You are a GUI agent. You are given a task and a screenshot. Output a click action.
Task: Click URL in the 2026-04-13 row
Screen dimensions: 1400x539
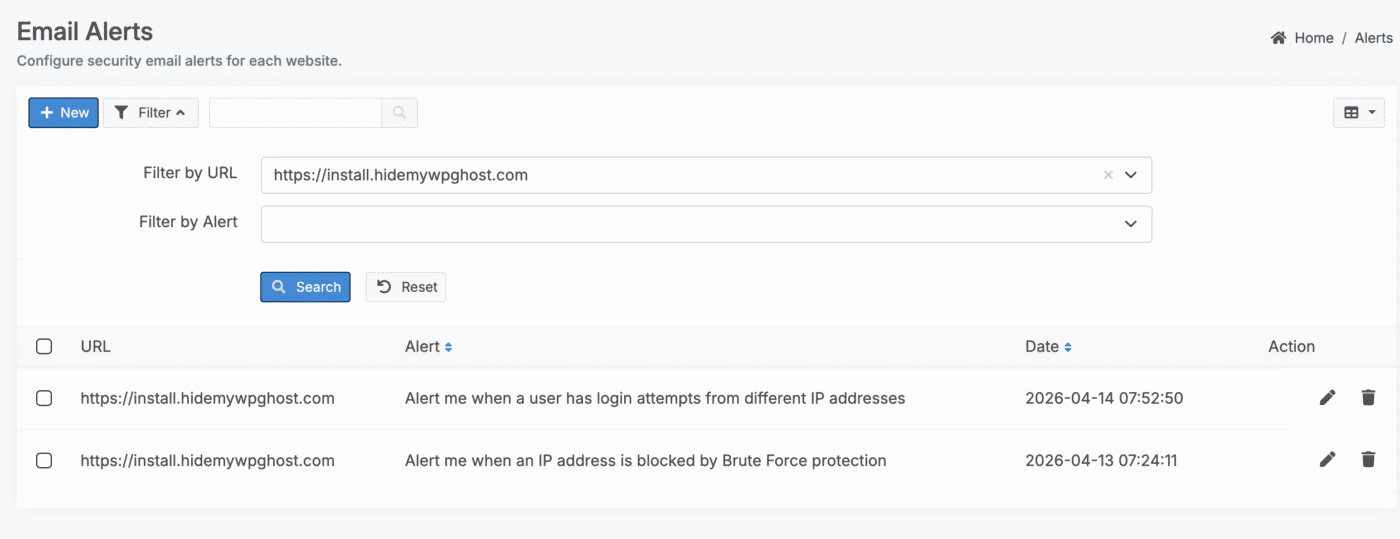[207, 461]
